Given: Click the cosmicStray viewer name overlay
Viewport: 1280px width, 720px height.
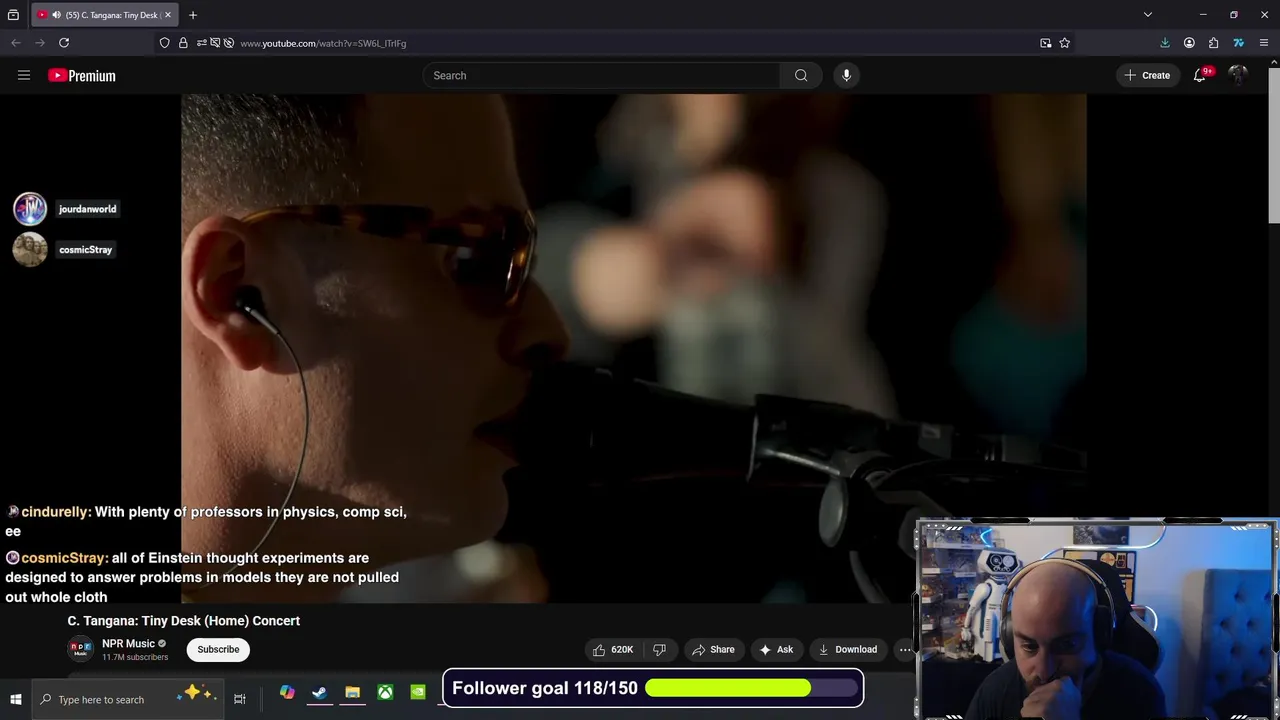Looking at the screenshot, I should click(x=86, y=250).
